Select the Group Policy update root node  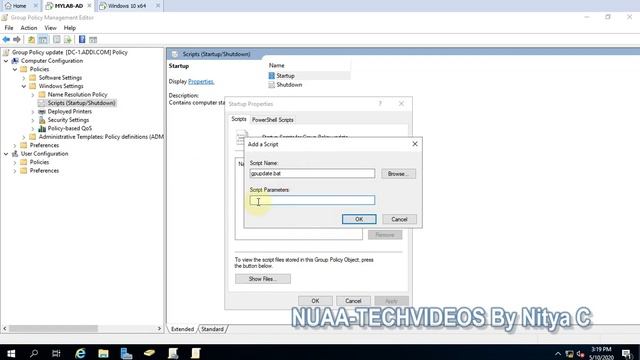pos(69,52)
